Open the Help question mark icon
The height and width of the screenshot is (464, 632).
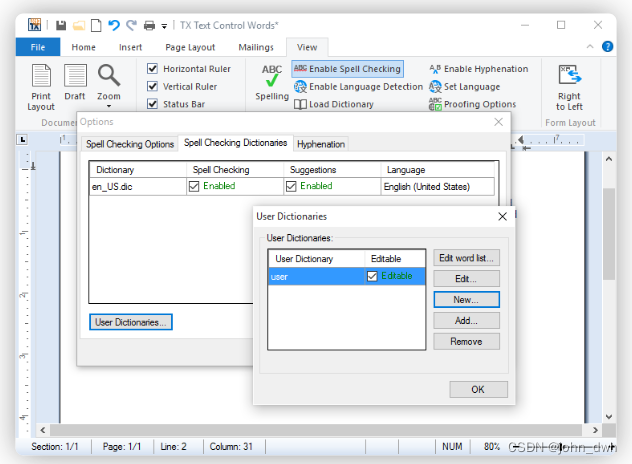pyautogui.click(x=607, y=47)
